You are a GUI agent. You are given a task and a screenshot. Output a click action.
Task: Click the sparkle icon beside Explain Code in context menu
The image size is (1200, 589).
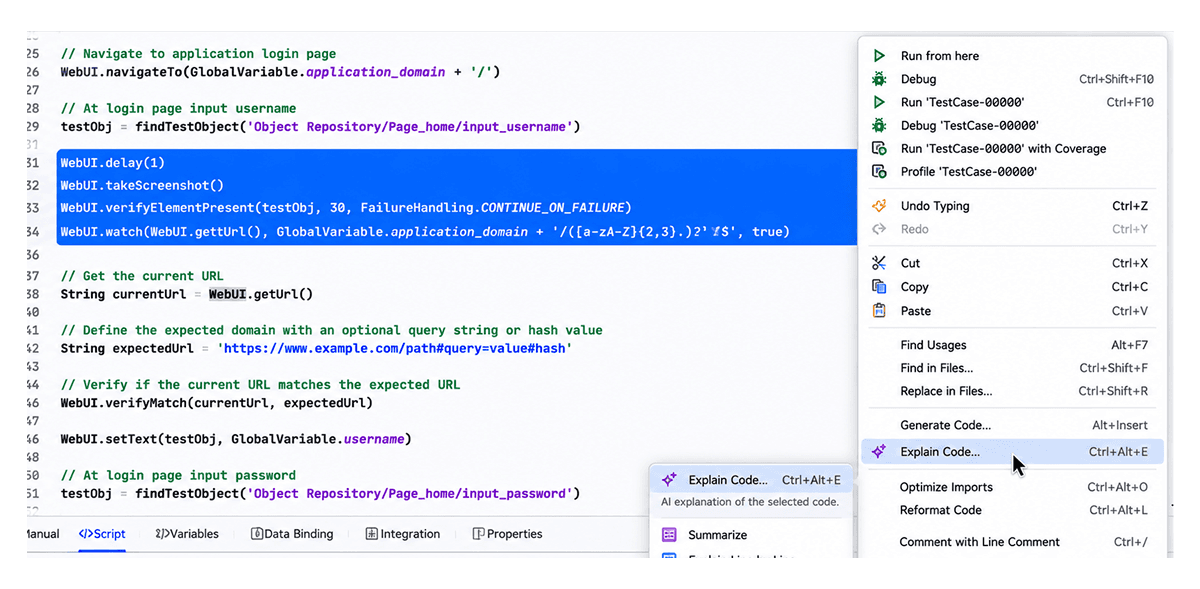[x=879, y=452]
